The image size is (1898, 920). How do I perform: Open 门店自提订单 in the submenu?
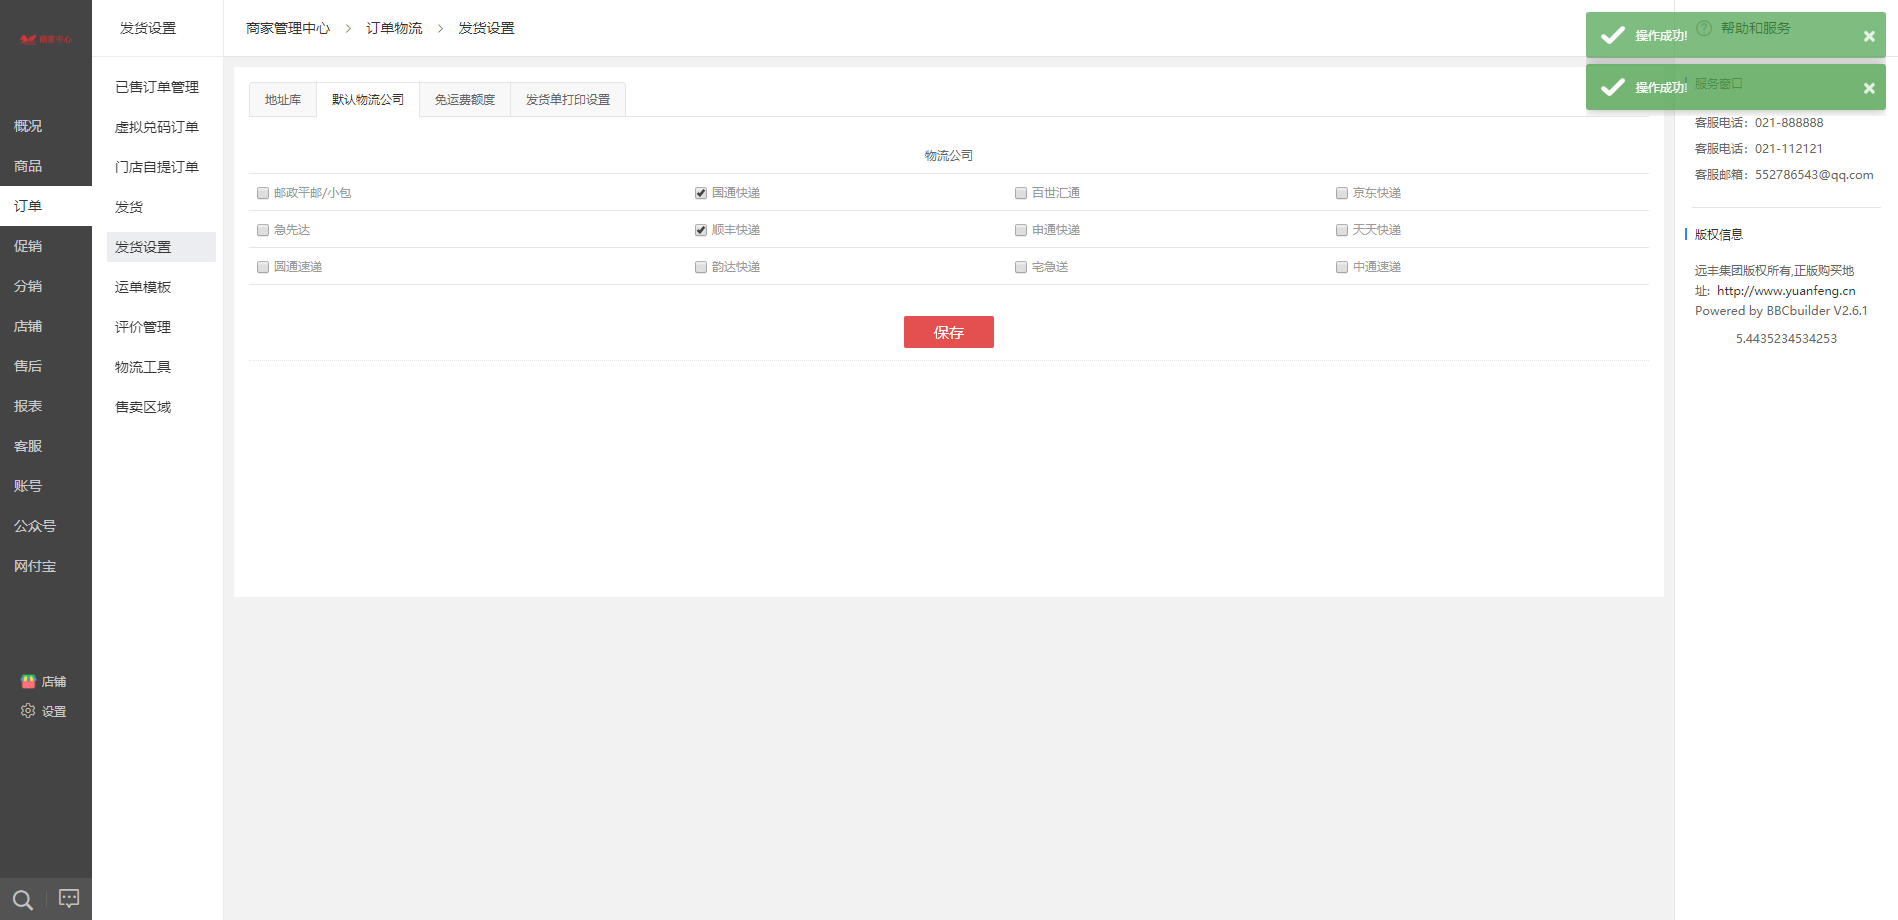(157, 167)
